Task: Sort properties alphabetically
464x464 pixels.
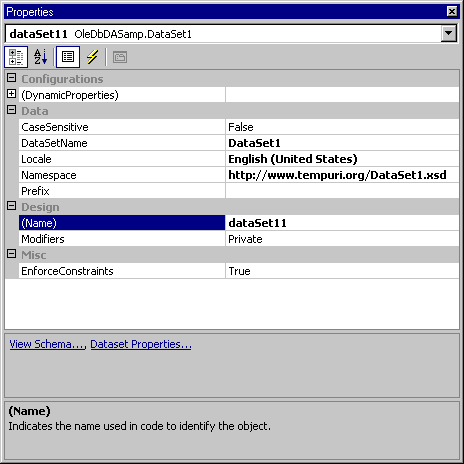Action: (x=41, y=57)
